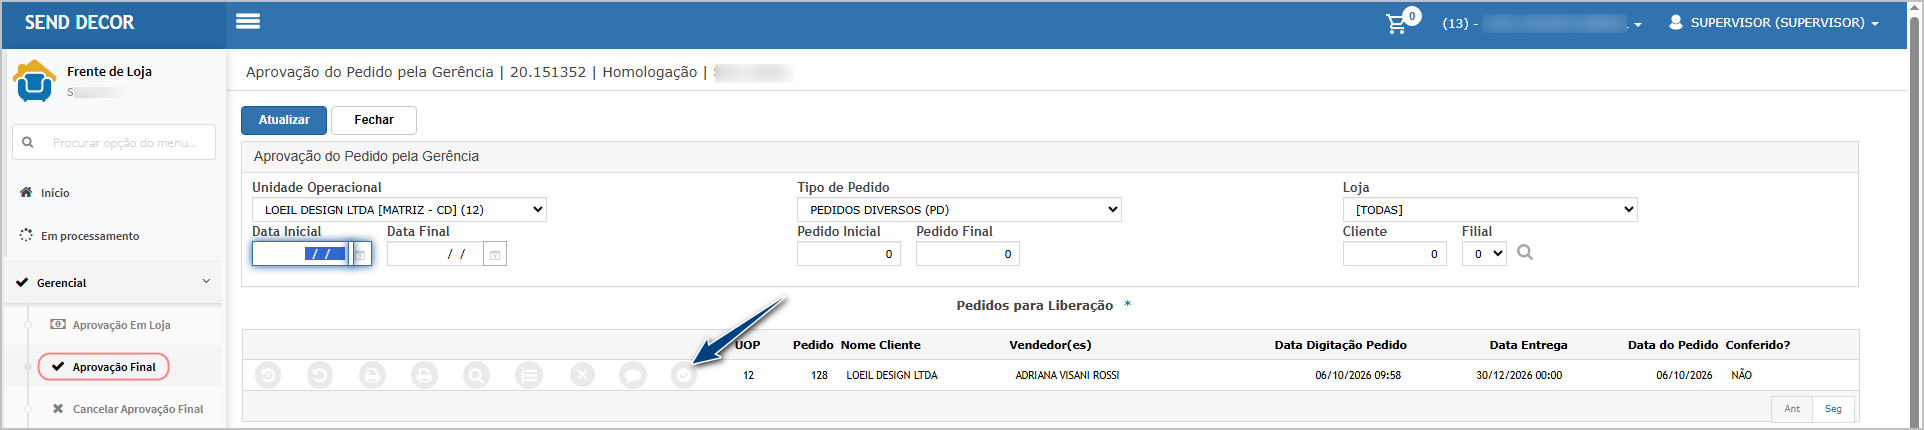Open the Unidade Operacional dropdown
Screen dimensions: 1924x430
tap(399, 210)
